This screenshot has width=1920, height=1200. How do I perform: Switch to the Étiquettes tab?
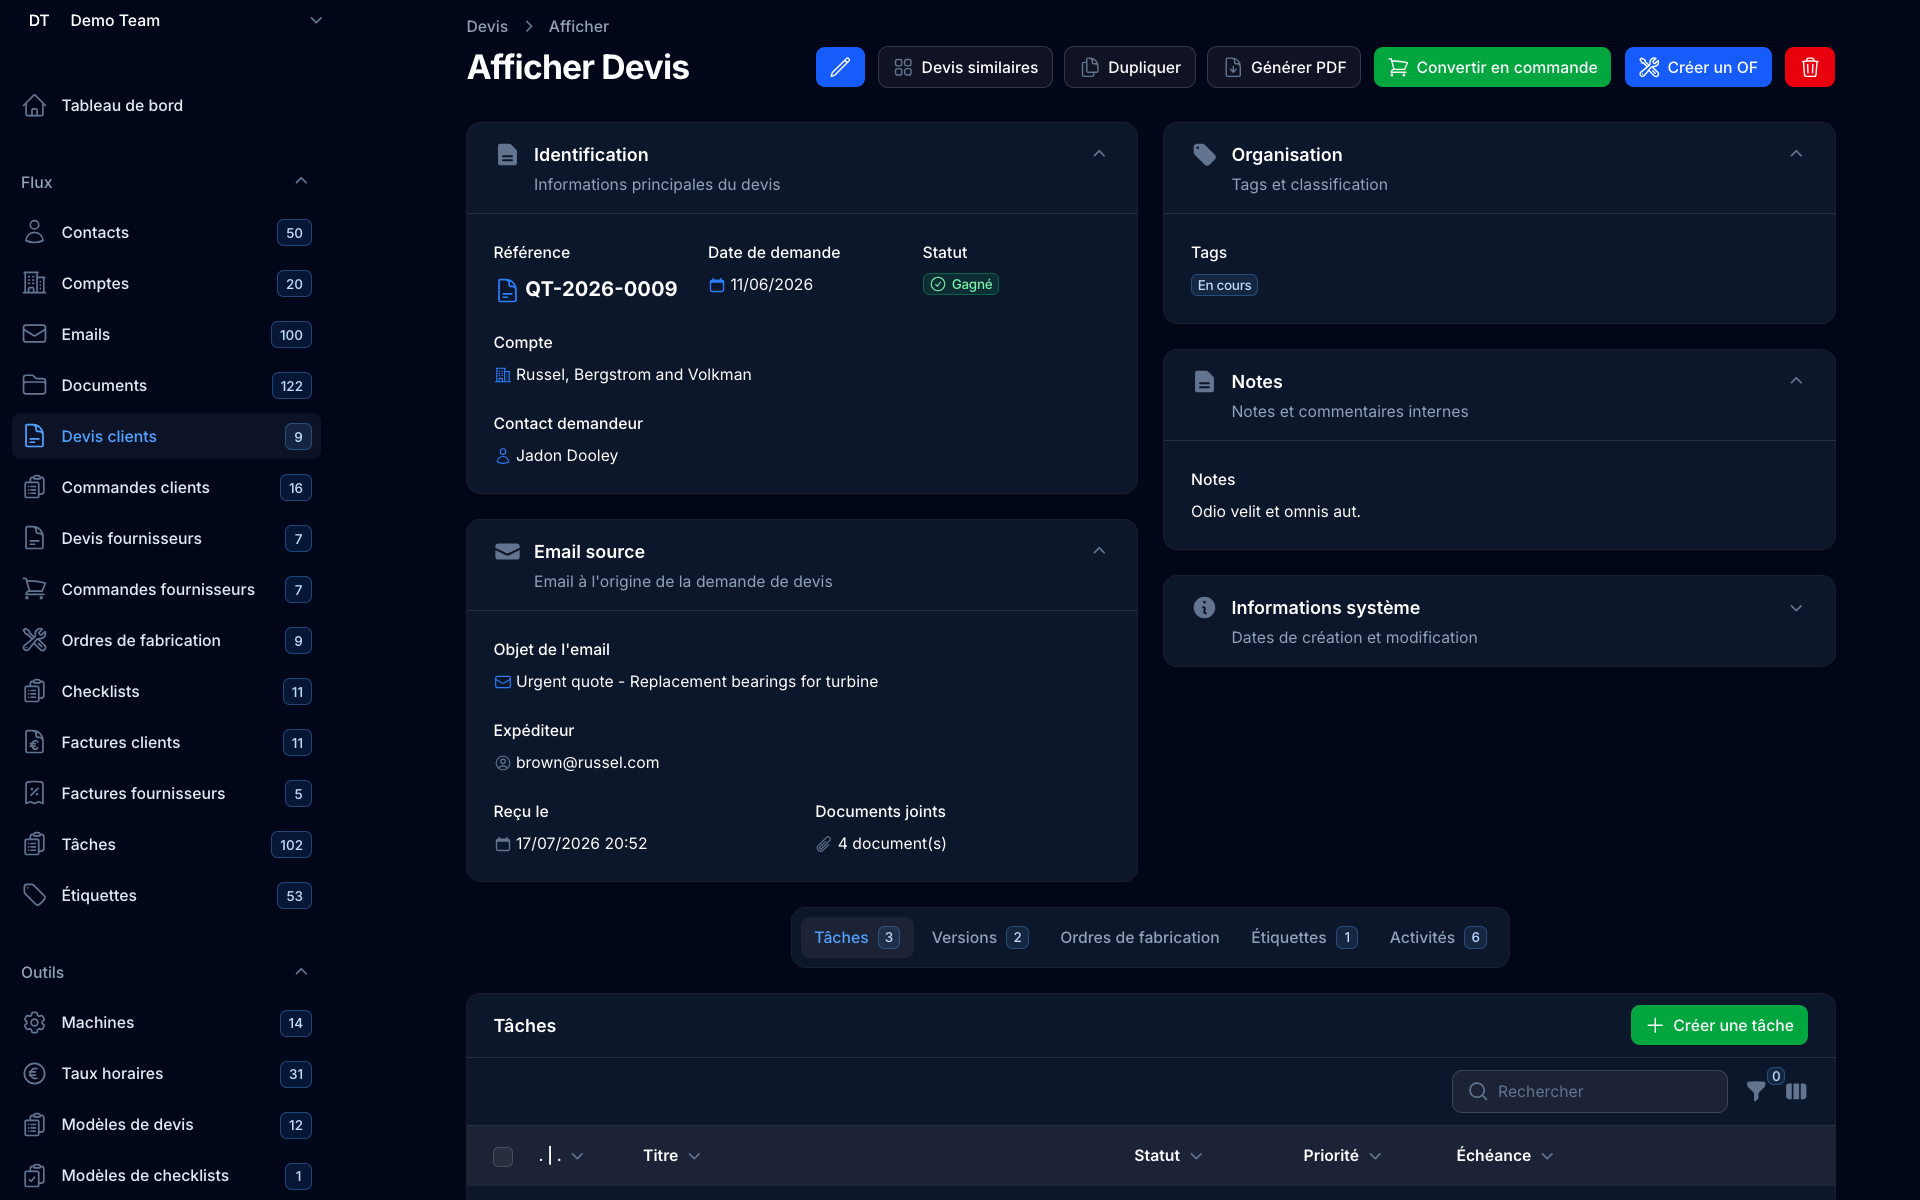pos(1304,937)
